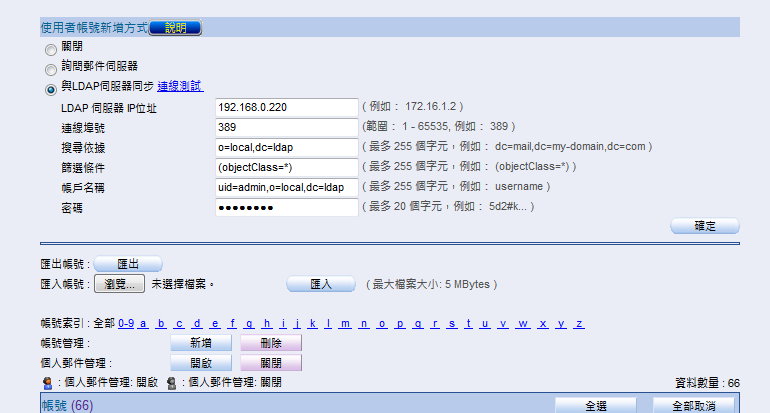This screenshot has height=413, width=770.
Task: Select the 詢問郵件伺服器 radio option
Action: click(50, 68)
